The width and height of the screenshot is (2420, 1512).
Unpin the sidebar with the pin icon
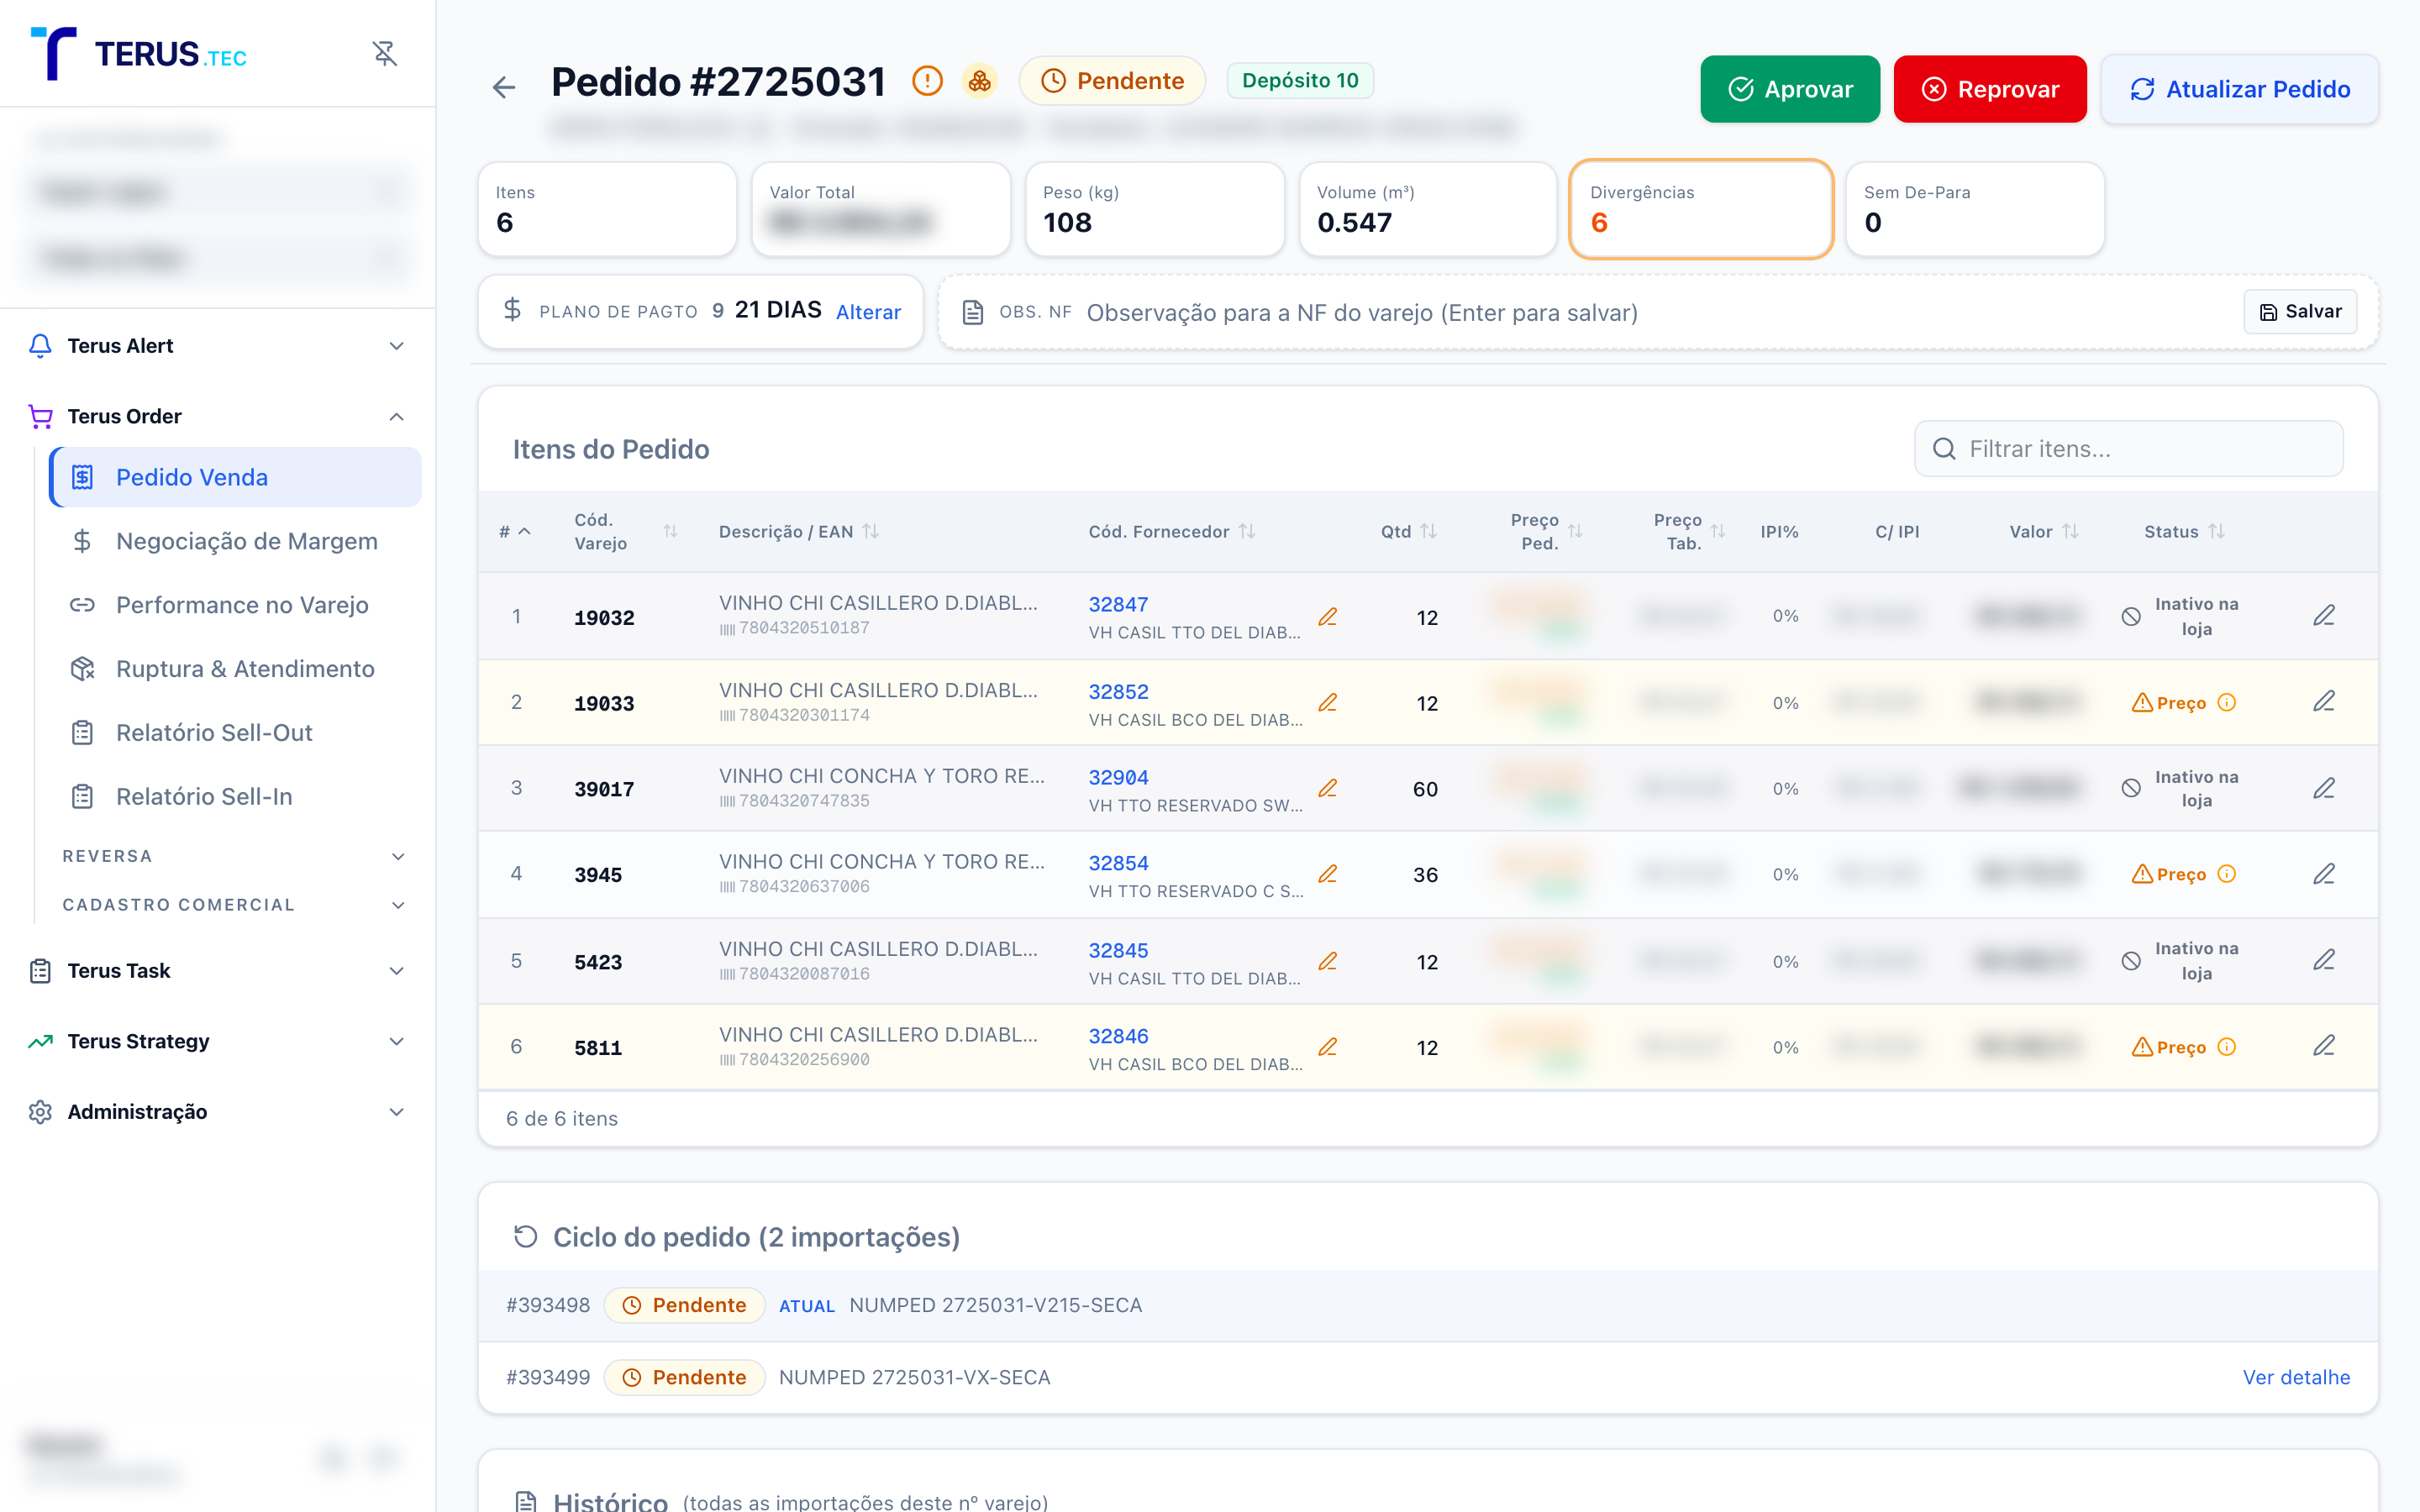click(x=385, y=53)
